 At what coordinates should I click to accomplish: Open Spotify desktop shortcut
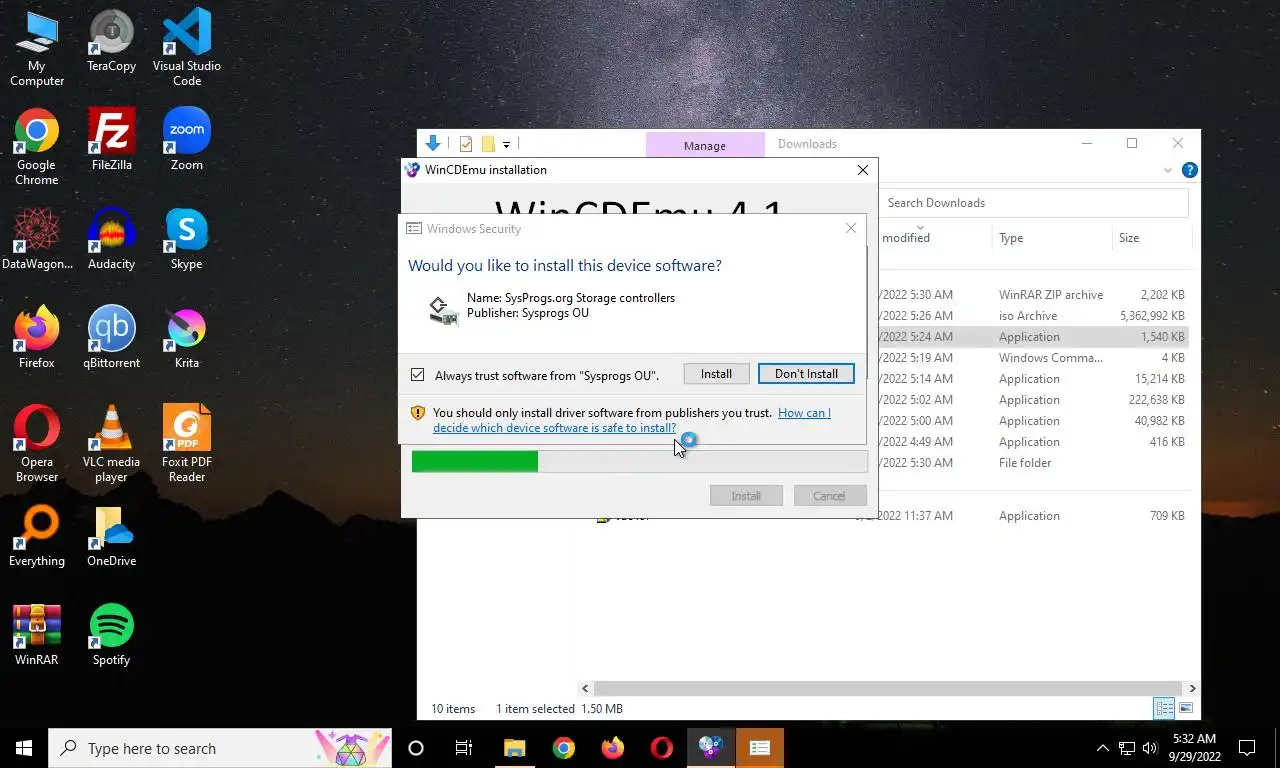(111, 635)
